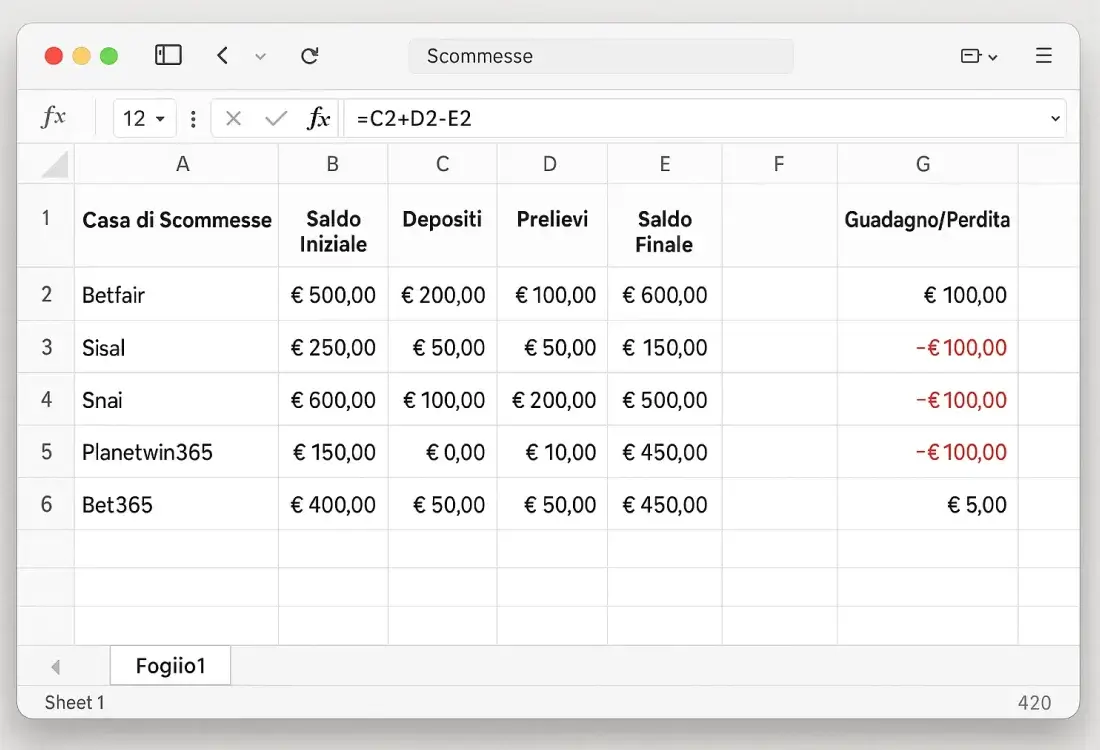Expand the chevron next to the back arrow

tap(260, 57)
